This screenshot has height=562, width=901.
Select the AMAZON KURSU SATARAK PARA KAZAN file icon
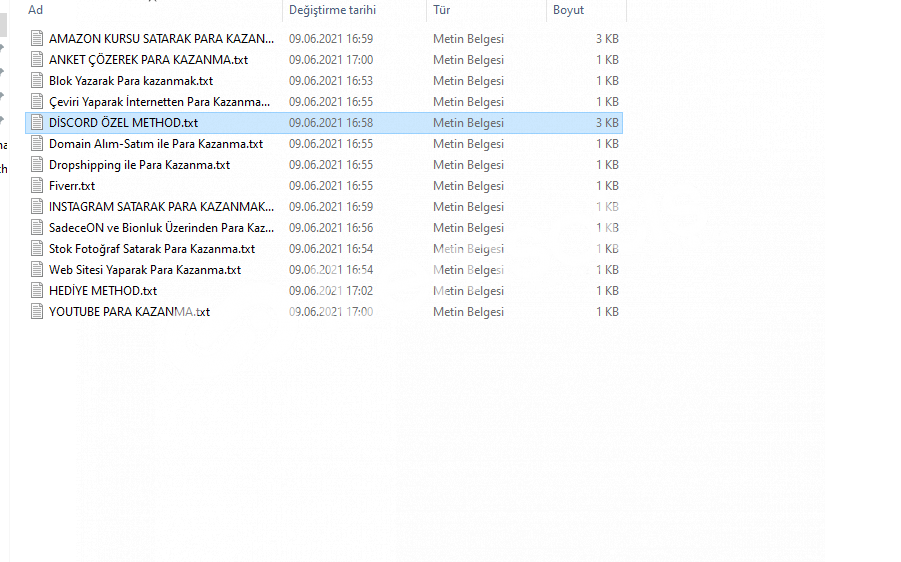pos(37,39)
